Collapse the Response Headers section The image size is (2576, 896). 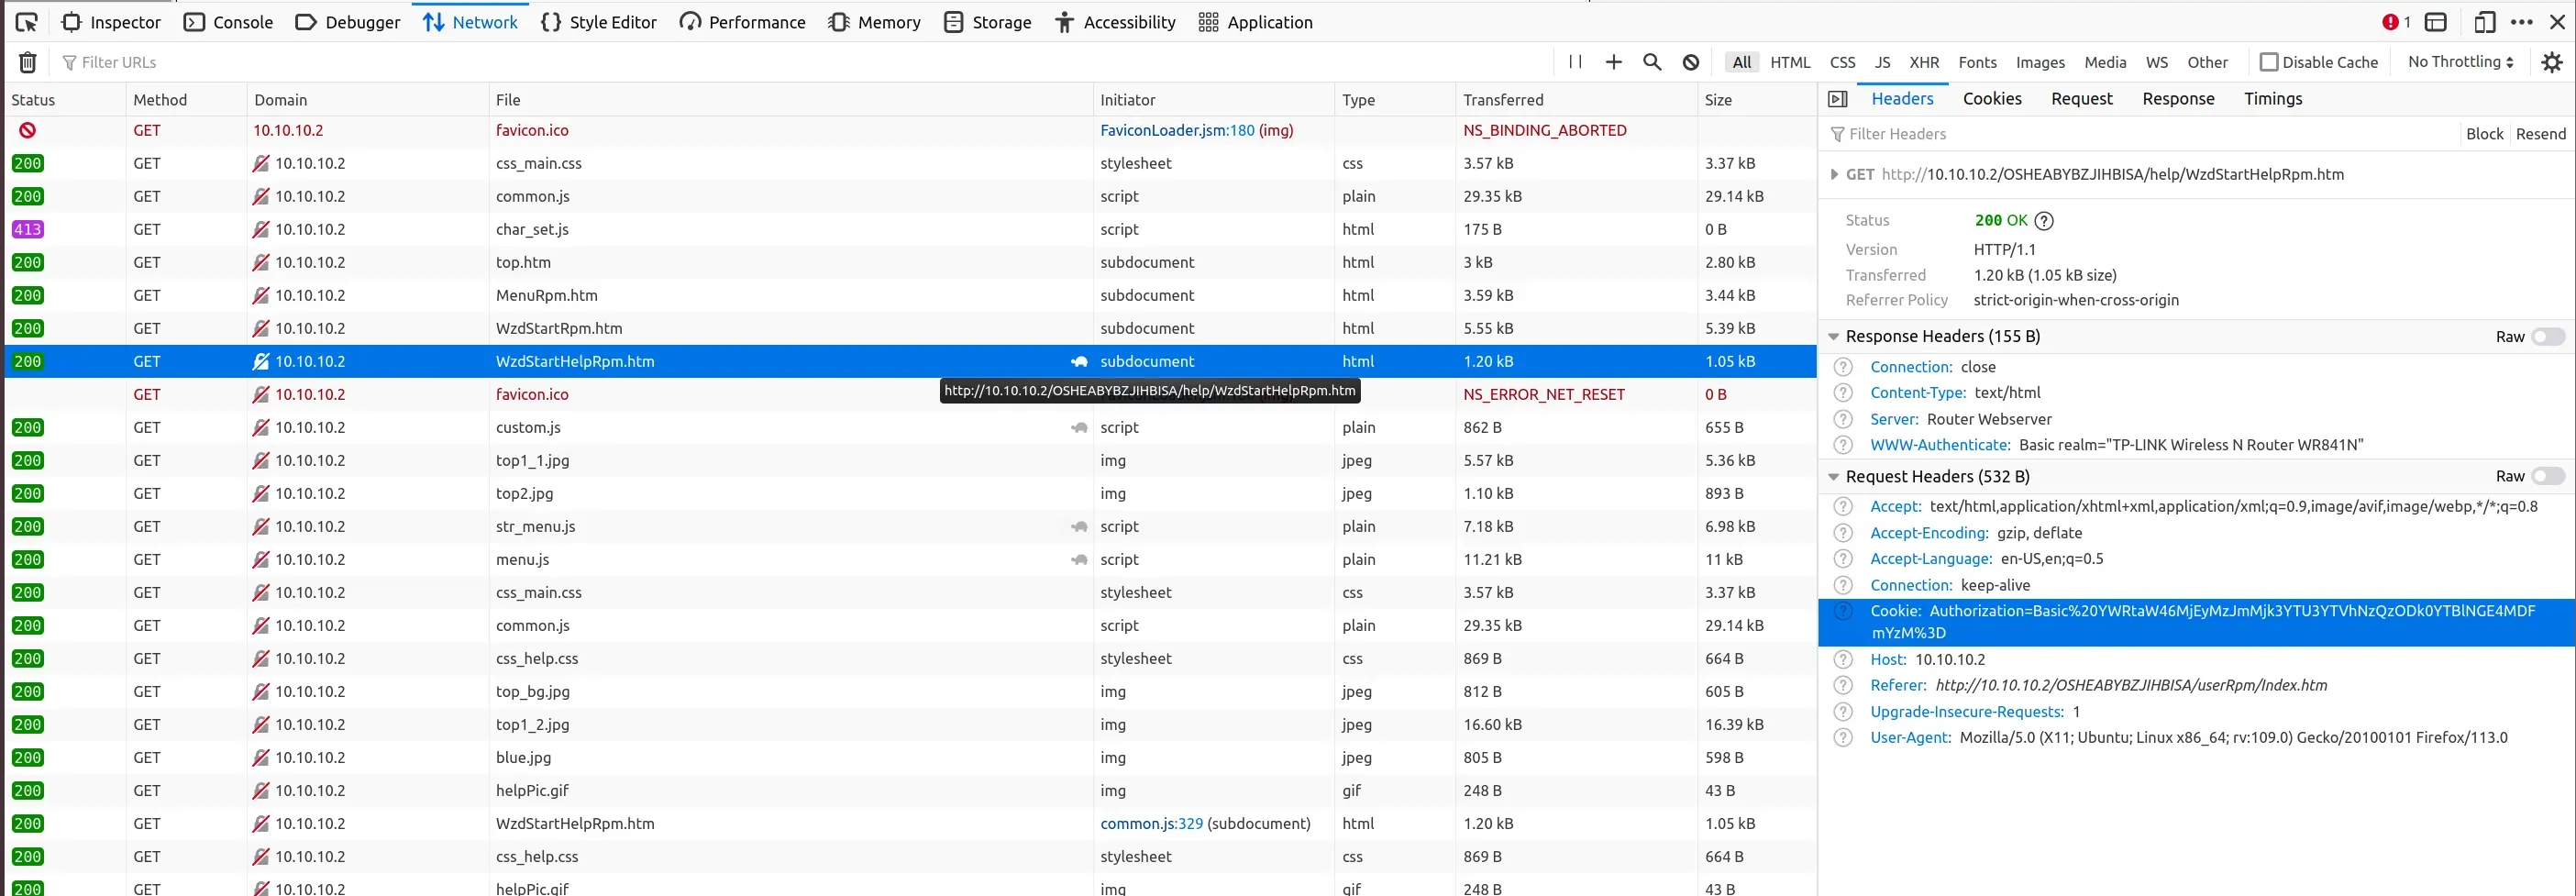1833,337
